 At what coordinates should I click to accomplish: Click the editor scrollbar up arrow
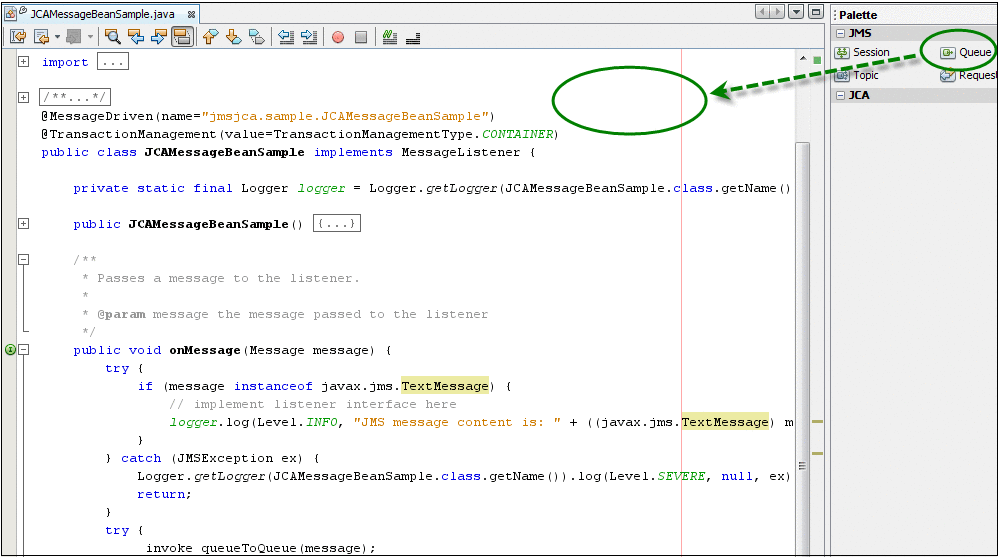pyautogui.click(x=803, y=59)
